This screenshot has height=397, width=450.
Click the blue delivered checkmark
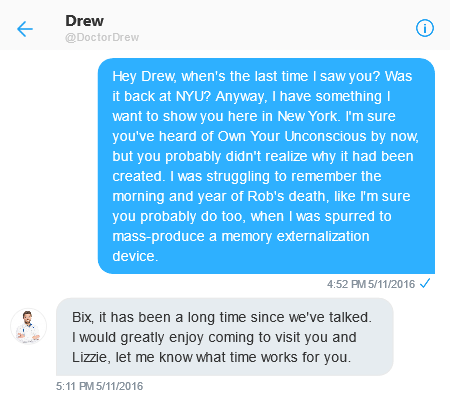(x=425, y=283)
